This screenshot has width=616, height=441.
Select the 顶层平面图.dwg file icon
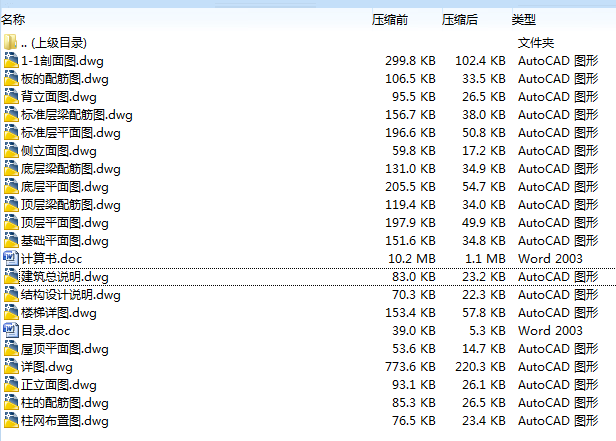point(11,223)
